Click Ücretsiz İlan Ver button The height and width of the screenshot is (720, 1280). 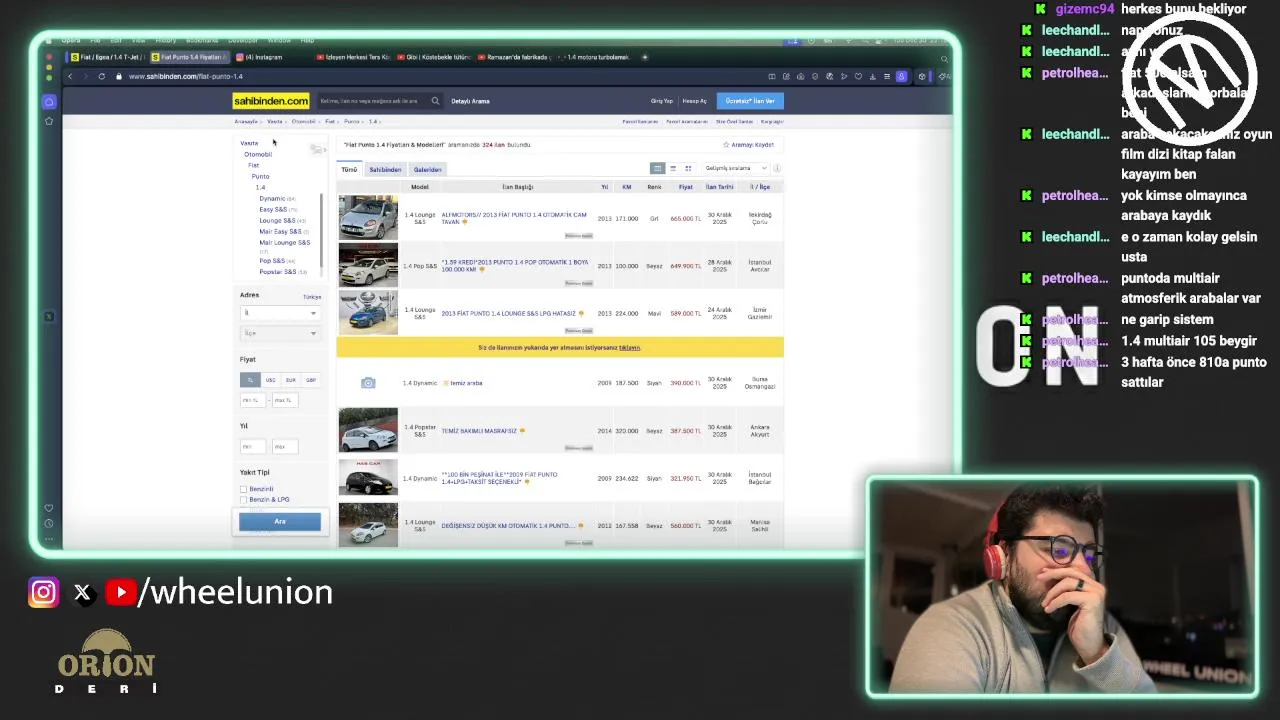(x=750, y=101)
